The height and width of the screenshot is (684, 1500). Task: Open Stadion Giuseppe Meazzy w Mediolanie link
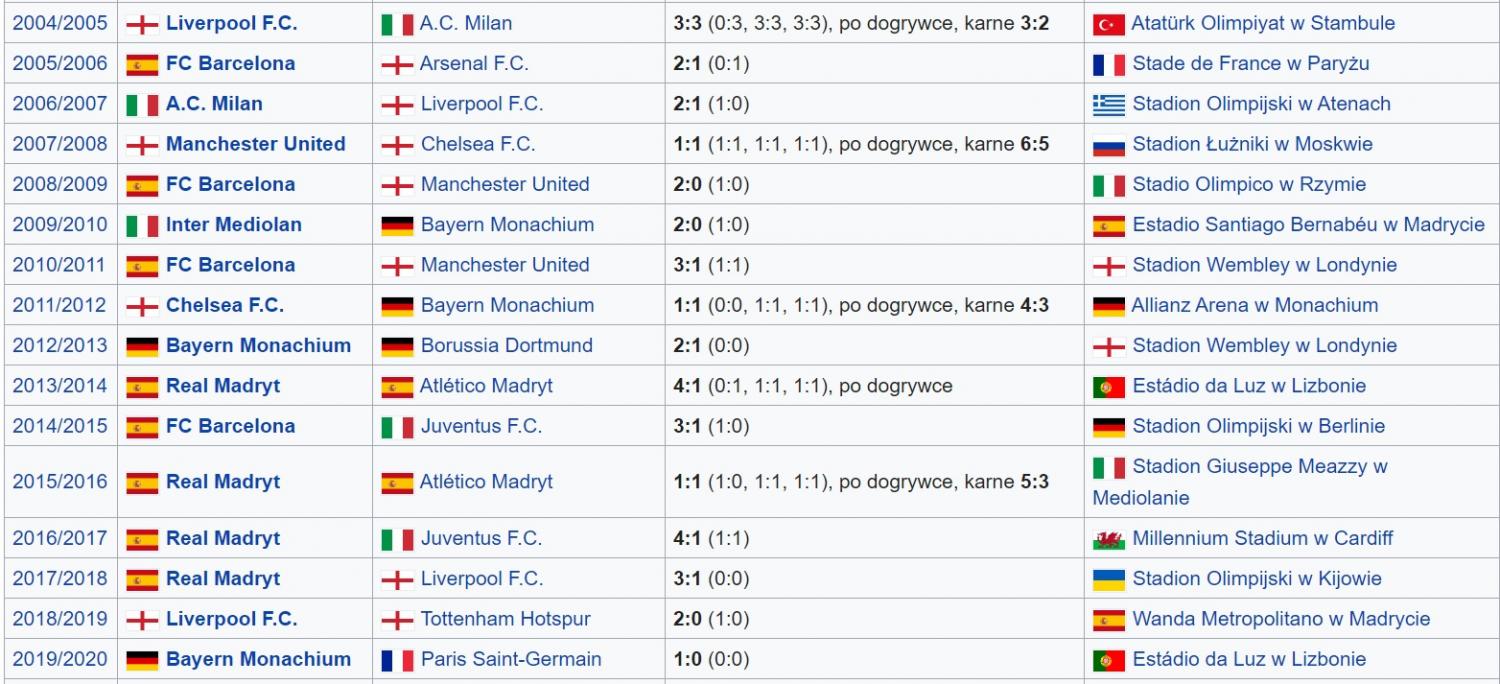pyautogui.click(x=1240, y=482)
